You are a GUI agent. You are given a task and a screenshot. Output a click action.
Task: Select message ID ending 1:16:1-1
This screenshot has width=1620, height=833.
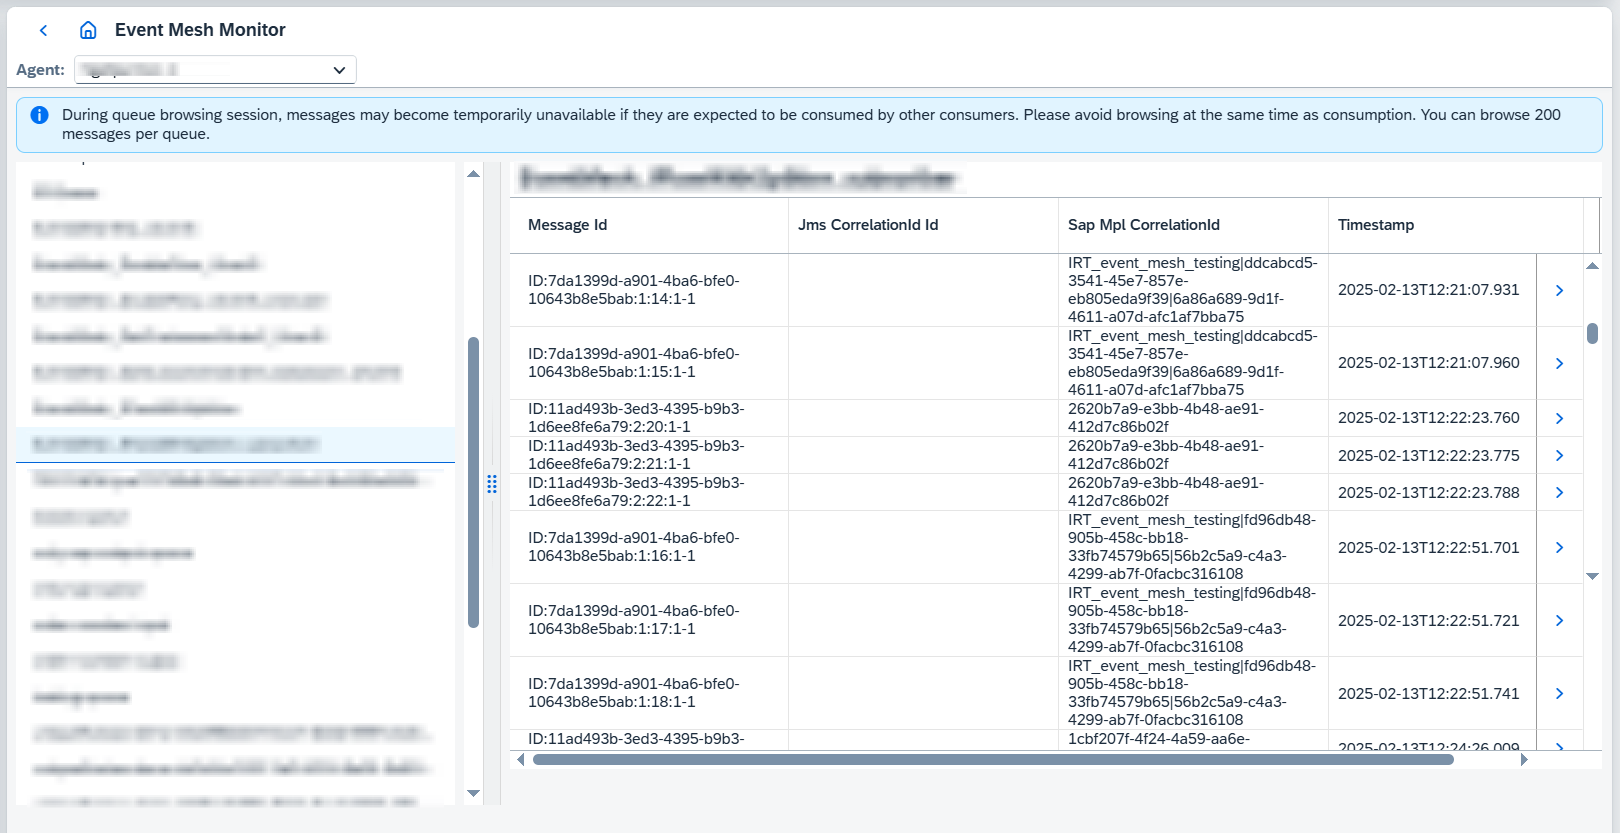pyautogui.click(x=634, y=547)
